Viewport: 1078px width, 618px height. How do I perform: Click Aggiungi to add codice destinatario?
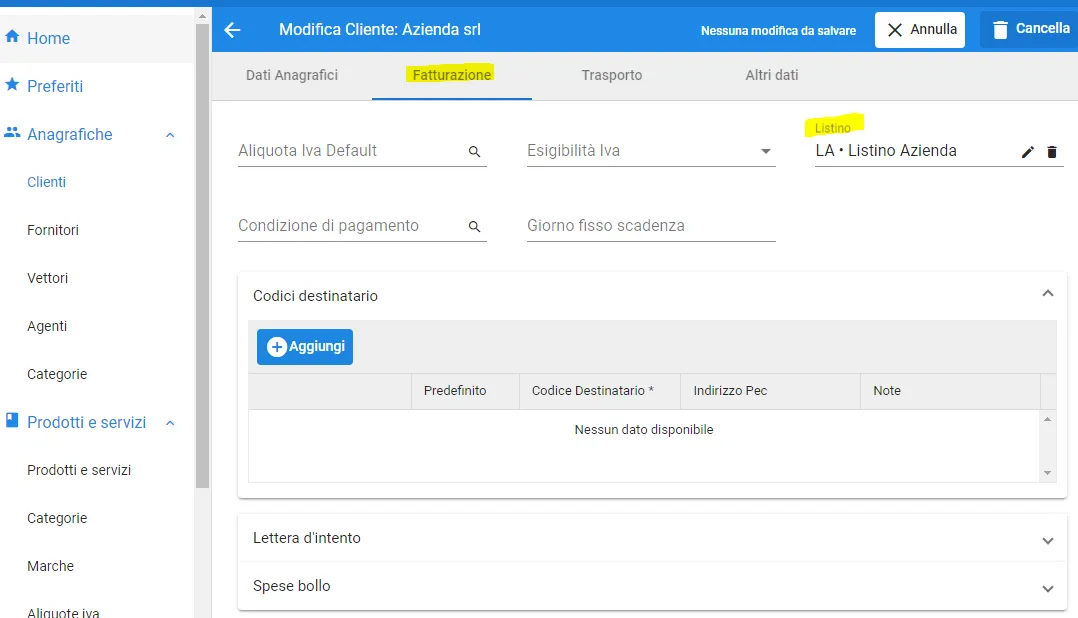(x=305, y=346)
